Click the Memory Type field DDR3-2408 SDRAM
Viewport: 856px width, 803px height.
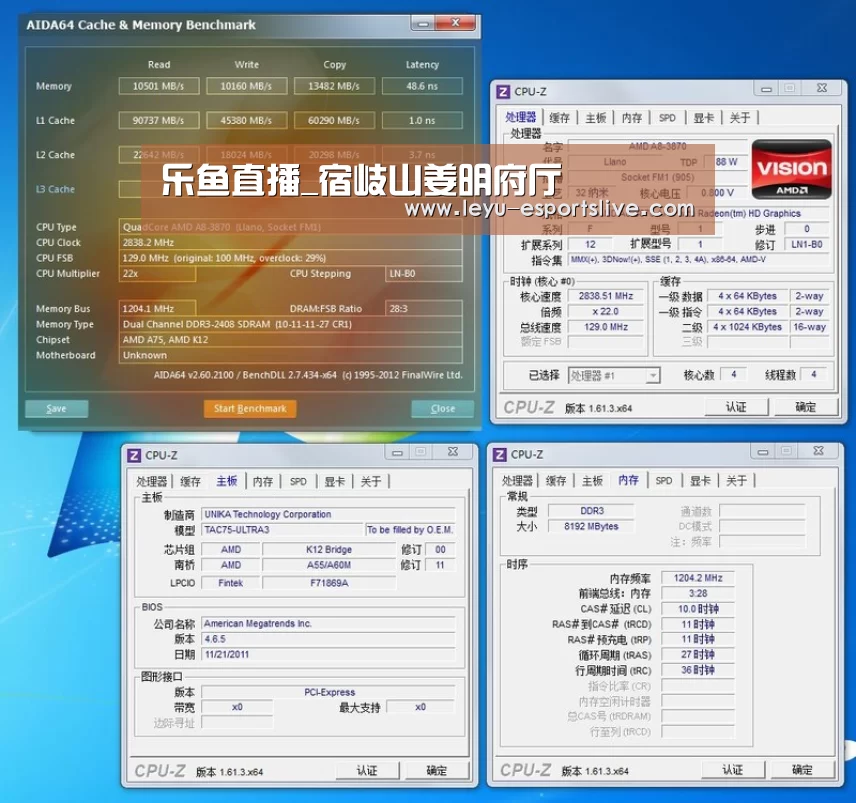point(290,324)
